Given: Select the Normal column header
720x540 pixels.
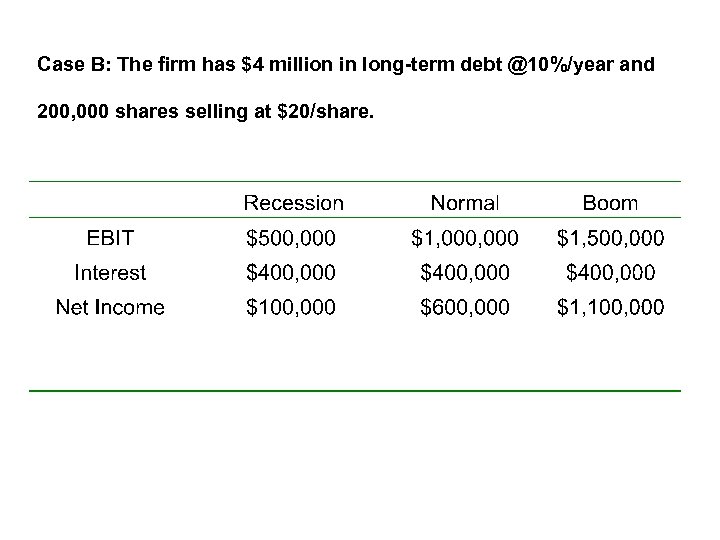Looking at the screenshot, I should pyautogui.click(x=464, y=203).
